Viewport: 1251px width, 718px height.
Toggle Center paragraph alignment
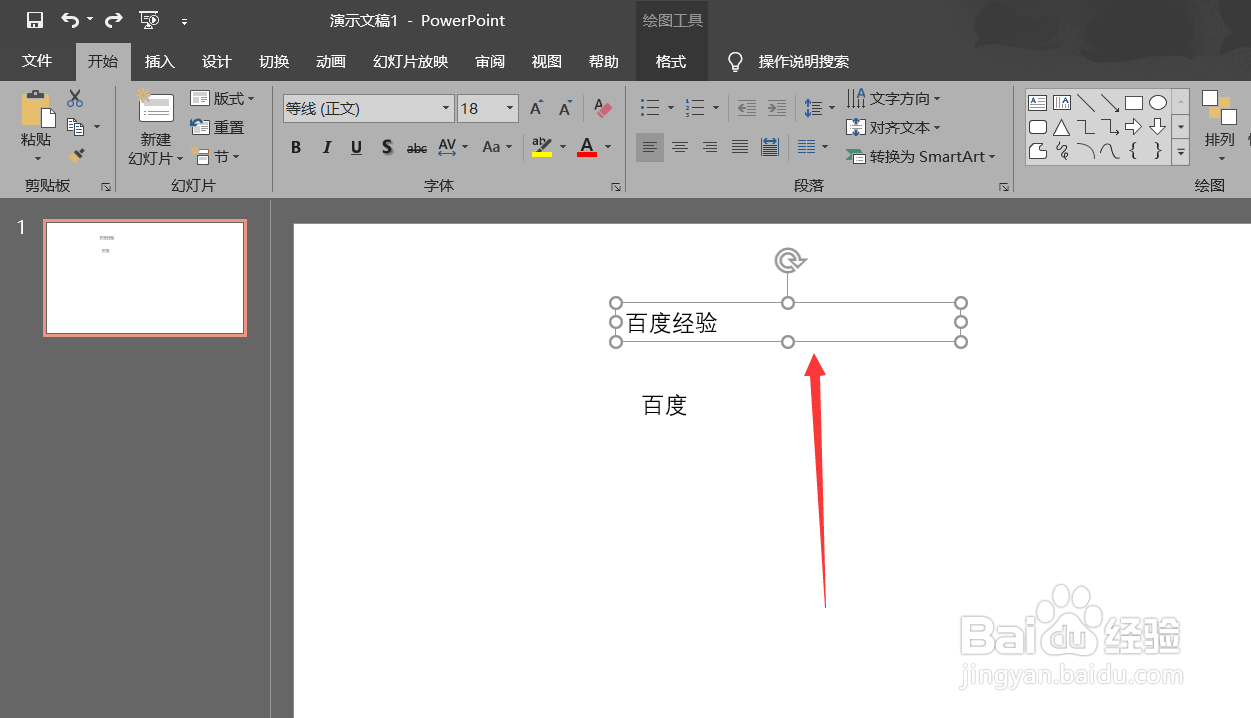(x=680, y=148)
